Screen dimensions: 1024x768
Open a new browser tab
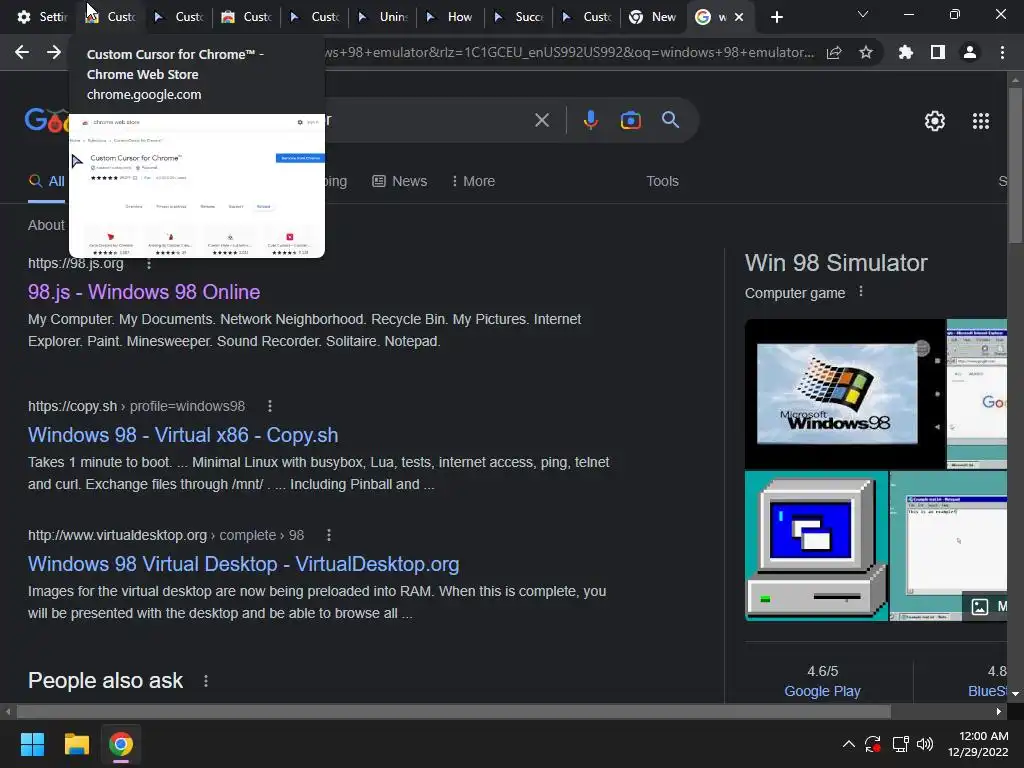[x=776, y=17]
